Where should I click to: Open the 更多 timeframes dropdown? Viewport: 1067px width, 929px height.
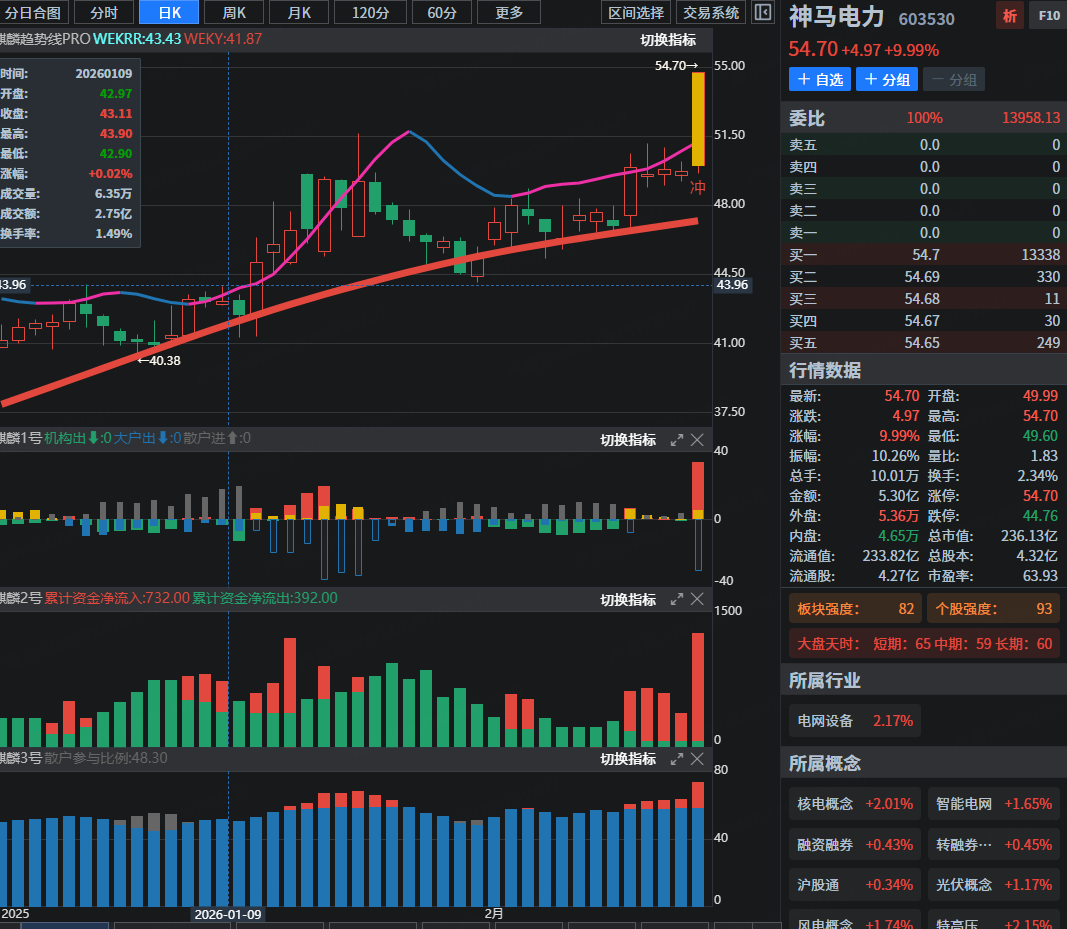tap(509, 13)
